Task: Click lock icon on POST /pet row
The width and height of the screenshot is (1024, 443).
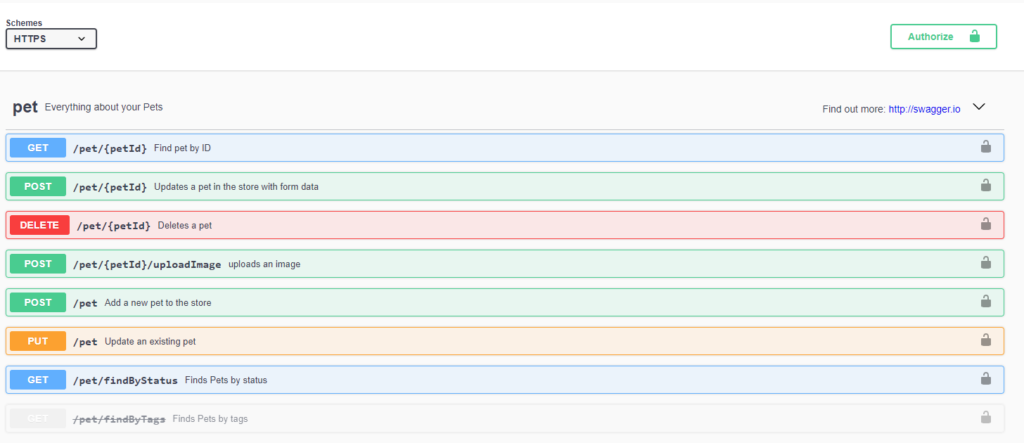Action: pos(985,301)
